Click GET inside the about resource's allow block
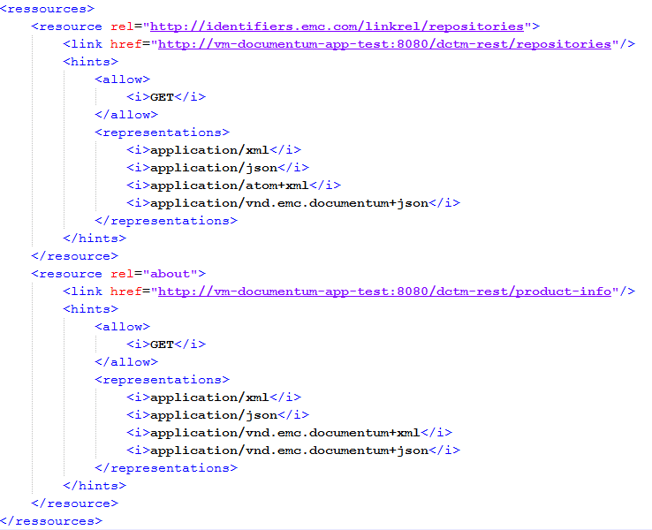 [162, 345]
